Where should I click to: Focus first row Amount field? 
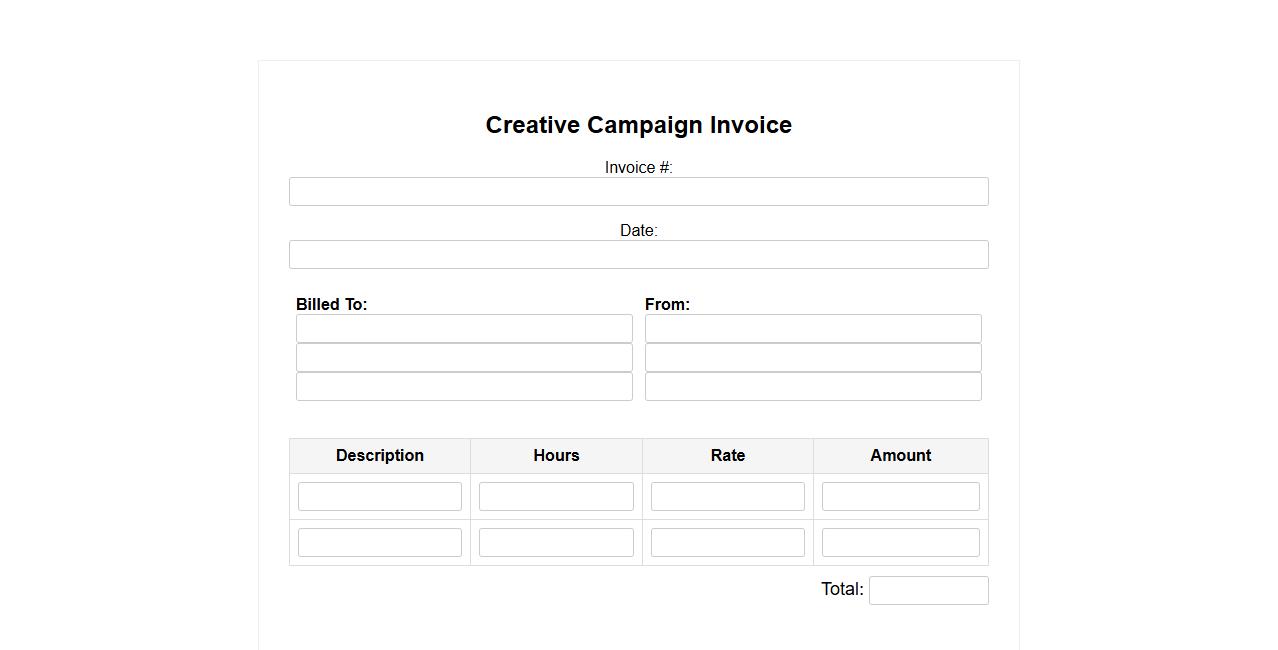click(900, 497)
